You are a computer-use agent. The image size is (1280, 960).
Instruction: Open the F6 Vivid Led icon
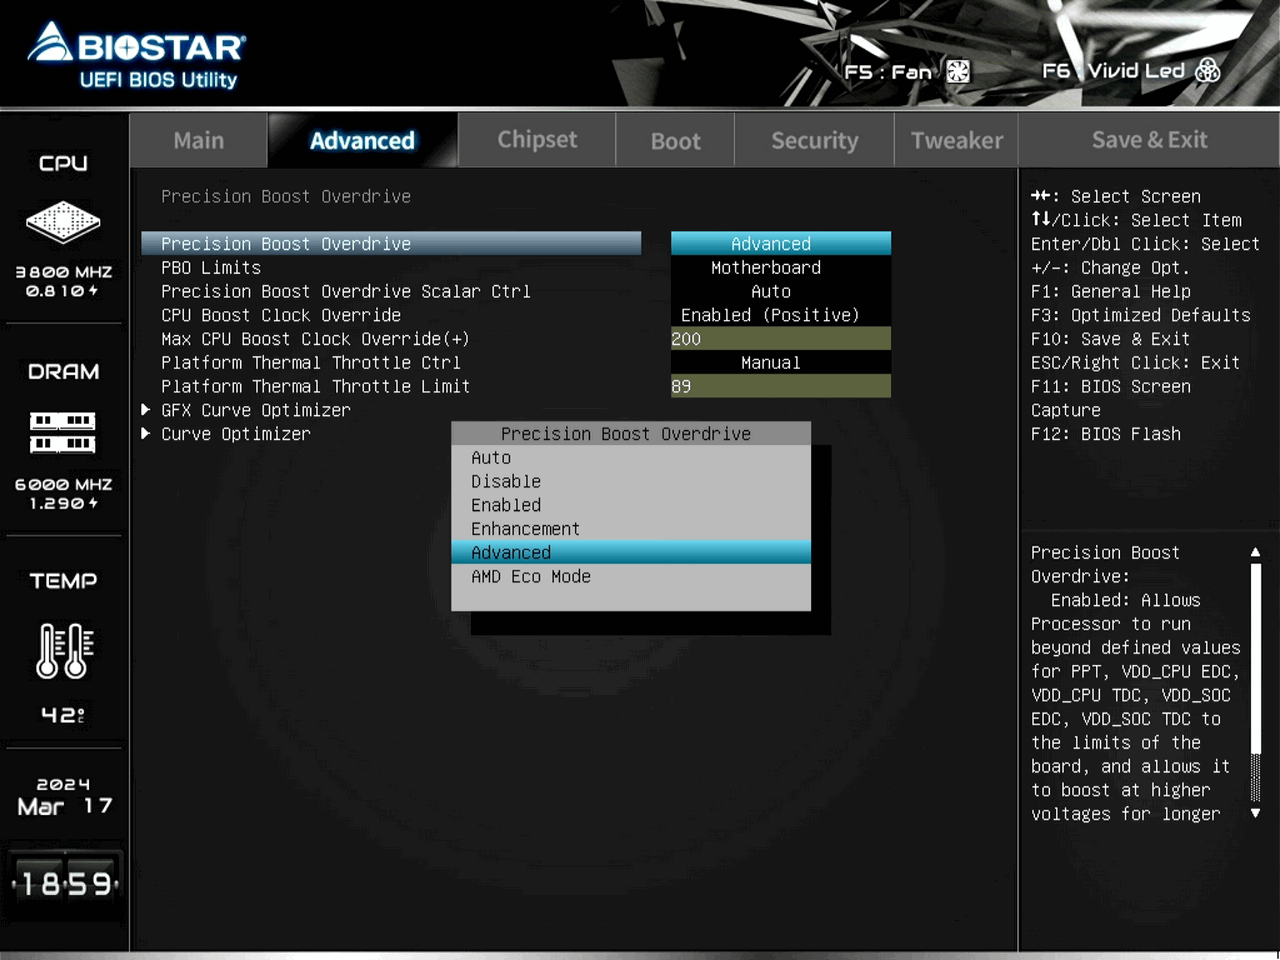1208,70
